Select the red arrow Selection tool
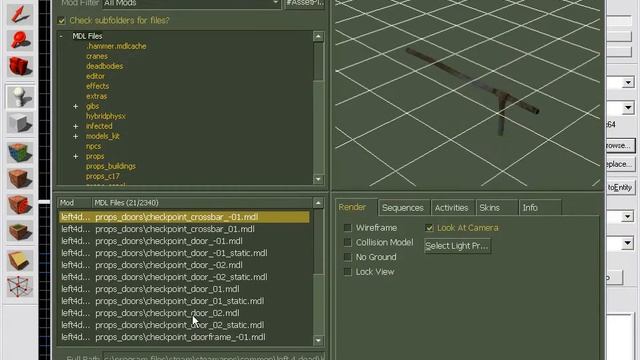The height and width of the screenshot is (360, 640). [19, 14]
